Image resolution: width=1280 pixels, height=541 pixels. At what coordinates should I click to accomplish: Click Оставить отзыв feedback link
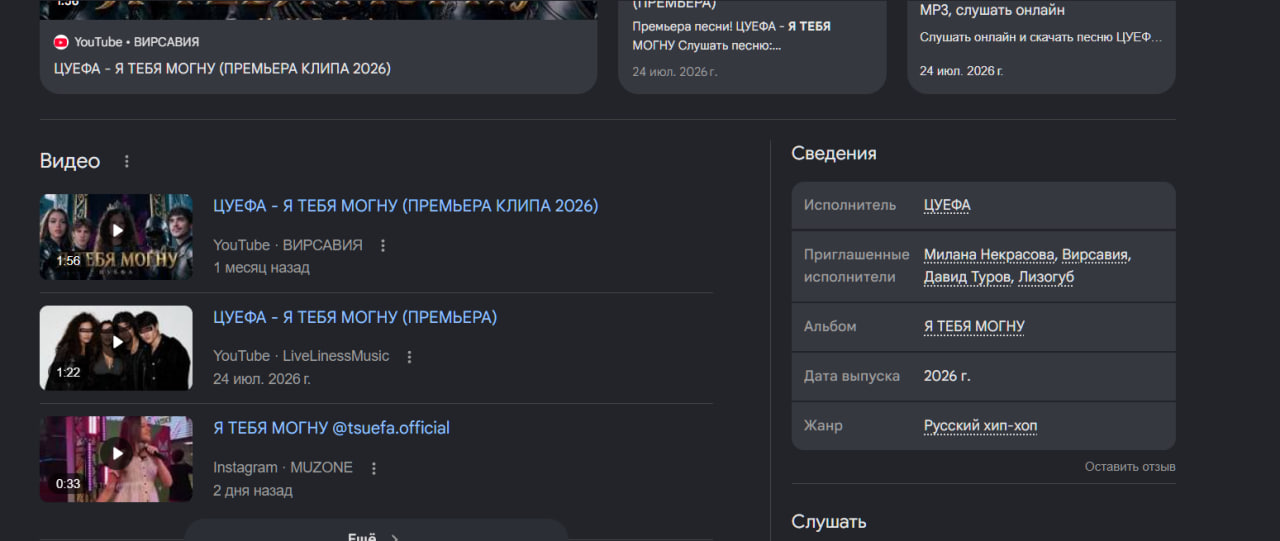point(1130,467)
